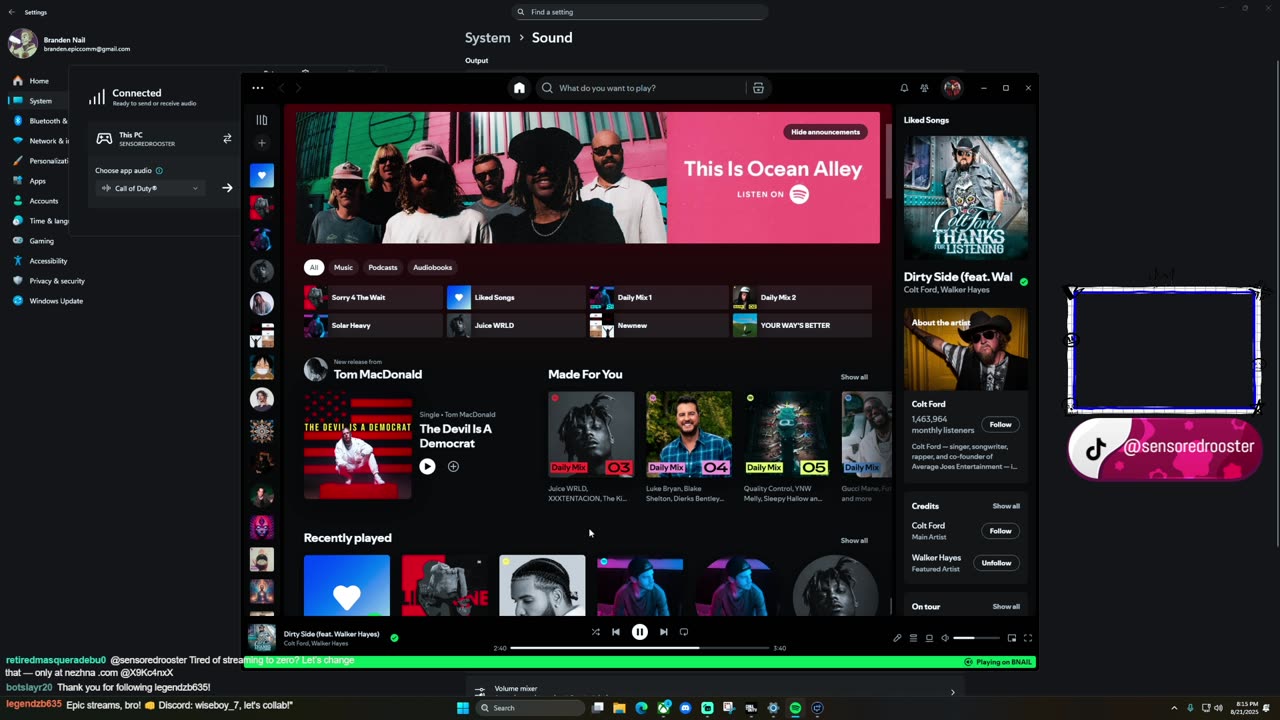Click the Find a setting search box
The height and width of the screenshot is (720, 1280).
[x=640, y=12]
